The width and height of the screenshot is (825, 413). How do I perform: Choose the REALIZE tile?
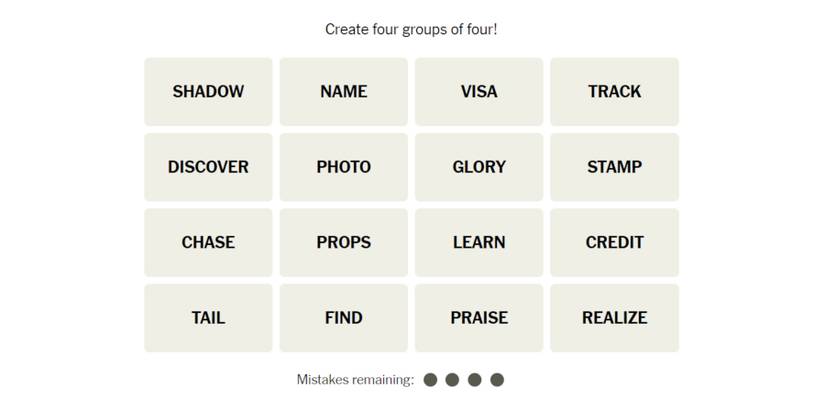(x=614, y=318)
